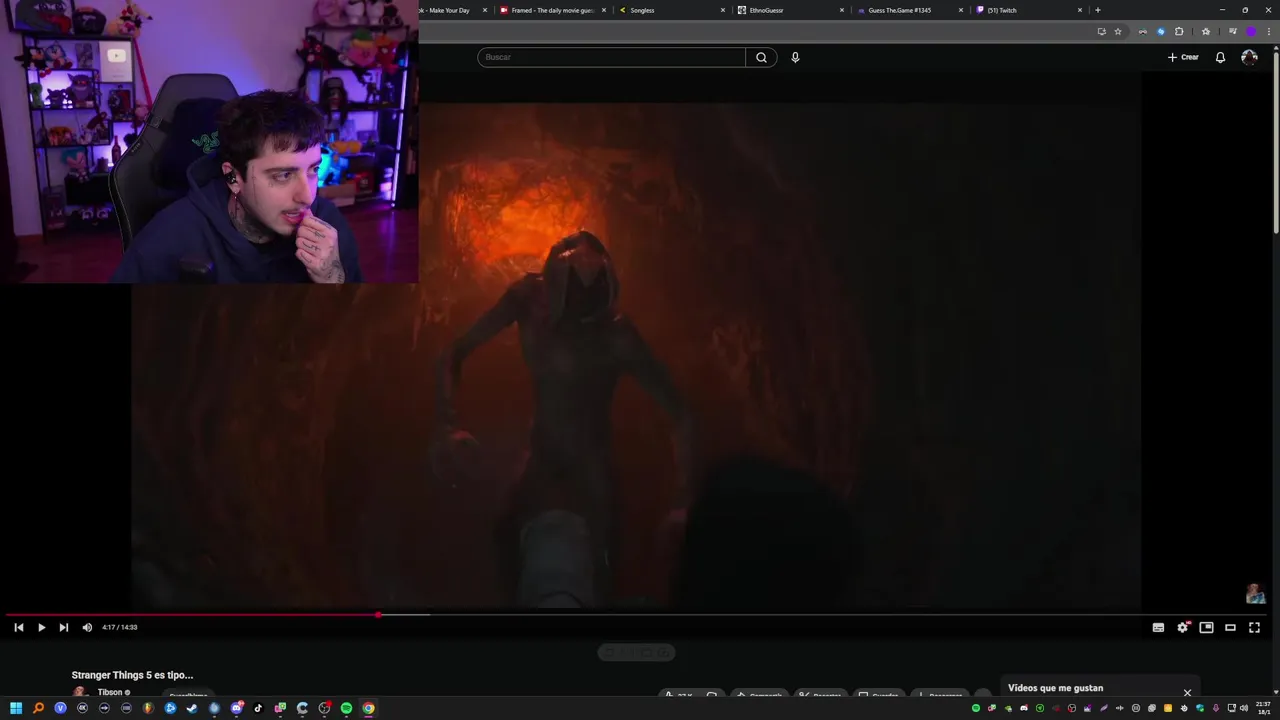Screen dimensions: 1280x720
Task: Switch to Framed daily movie tab
Action: (x=553, y=10)
